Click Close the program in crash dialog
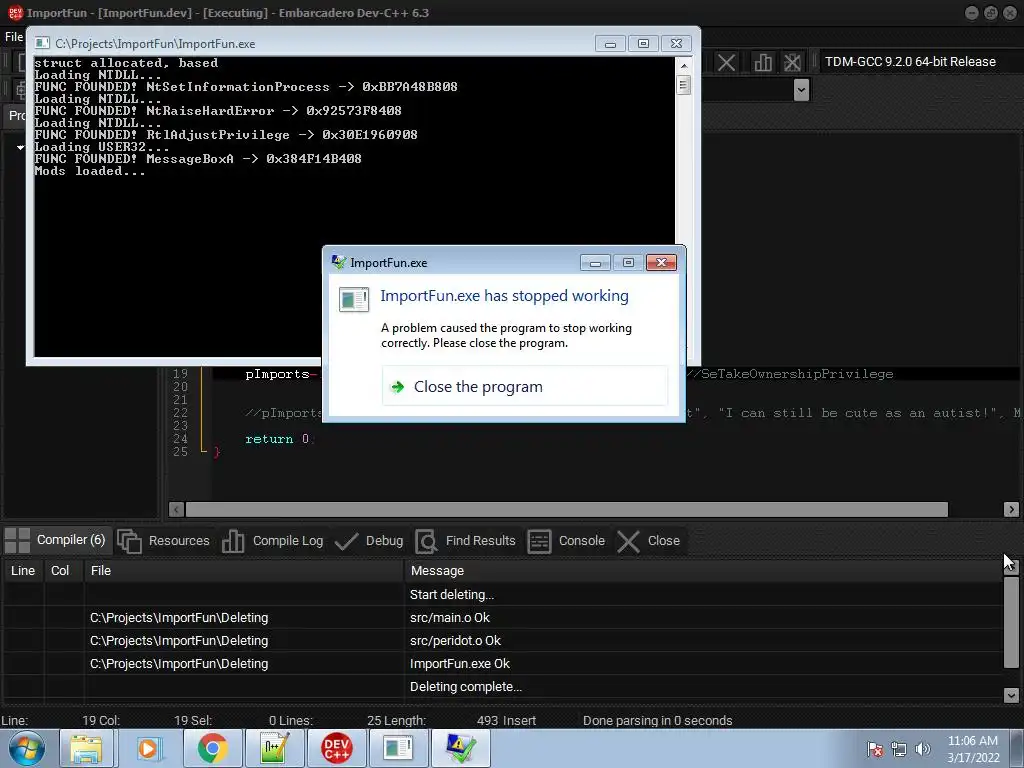 coord(524,387)
